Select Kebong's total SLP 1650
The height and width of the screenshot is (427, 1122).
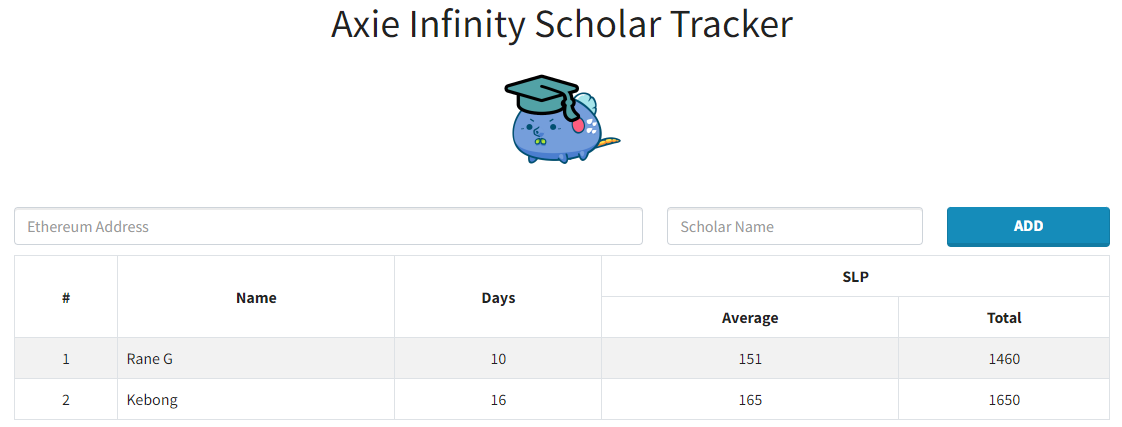coord(1004,400)
